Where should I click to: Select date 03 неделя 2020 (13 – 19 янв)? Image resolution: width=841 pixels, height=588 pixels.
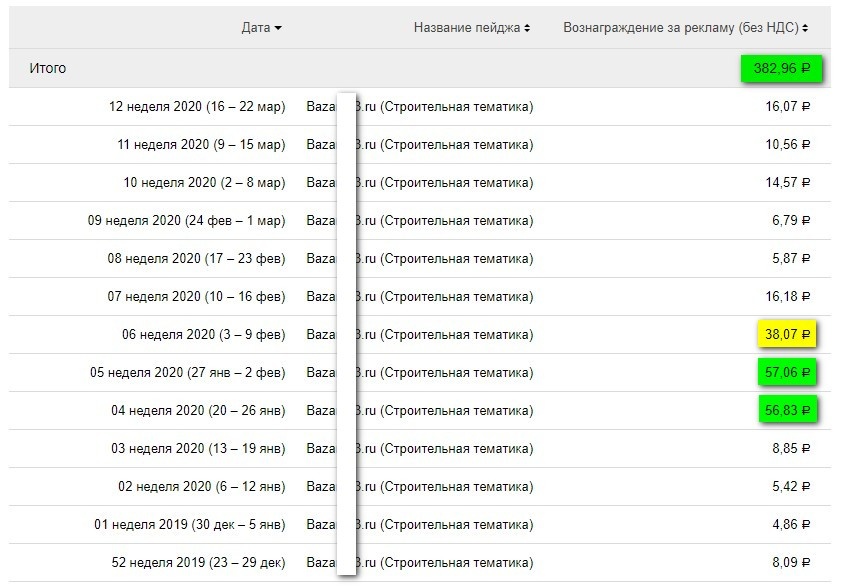(x=201, y=448)
